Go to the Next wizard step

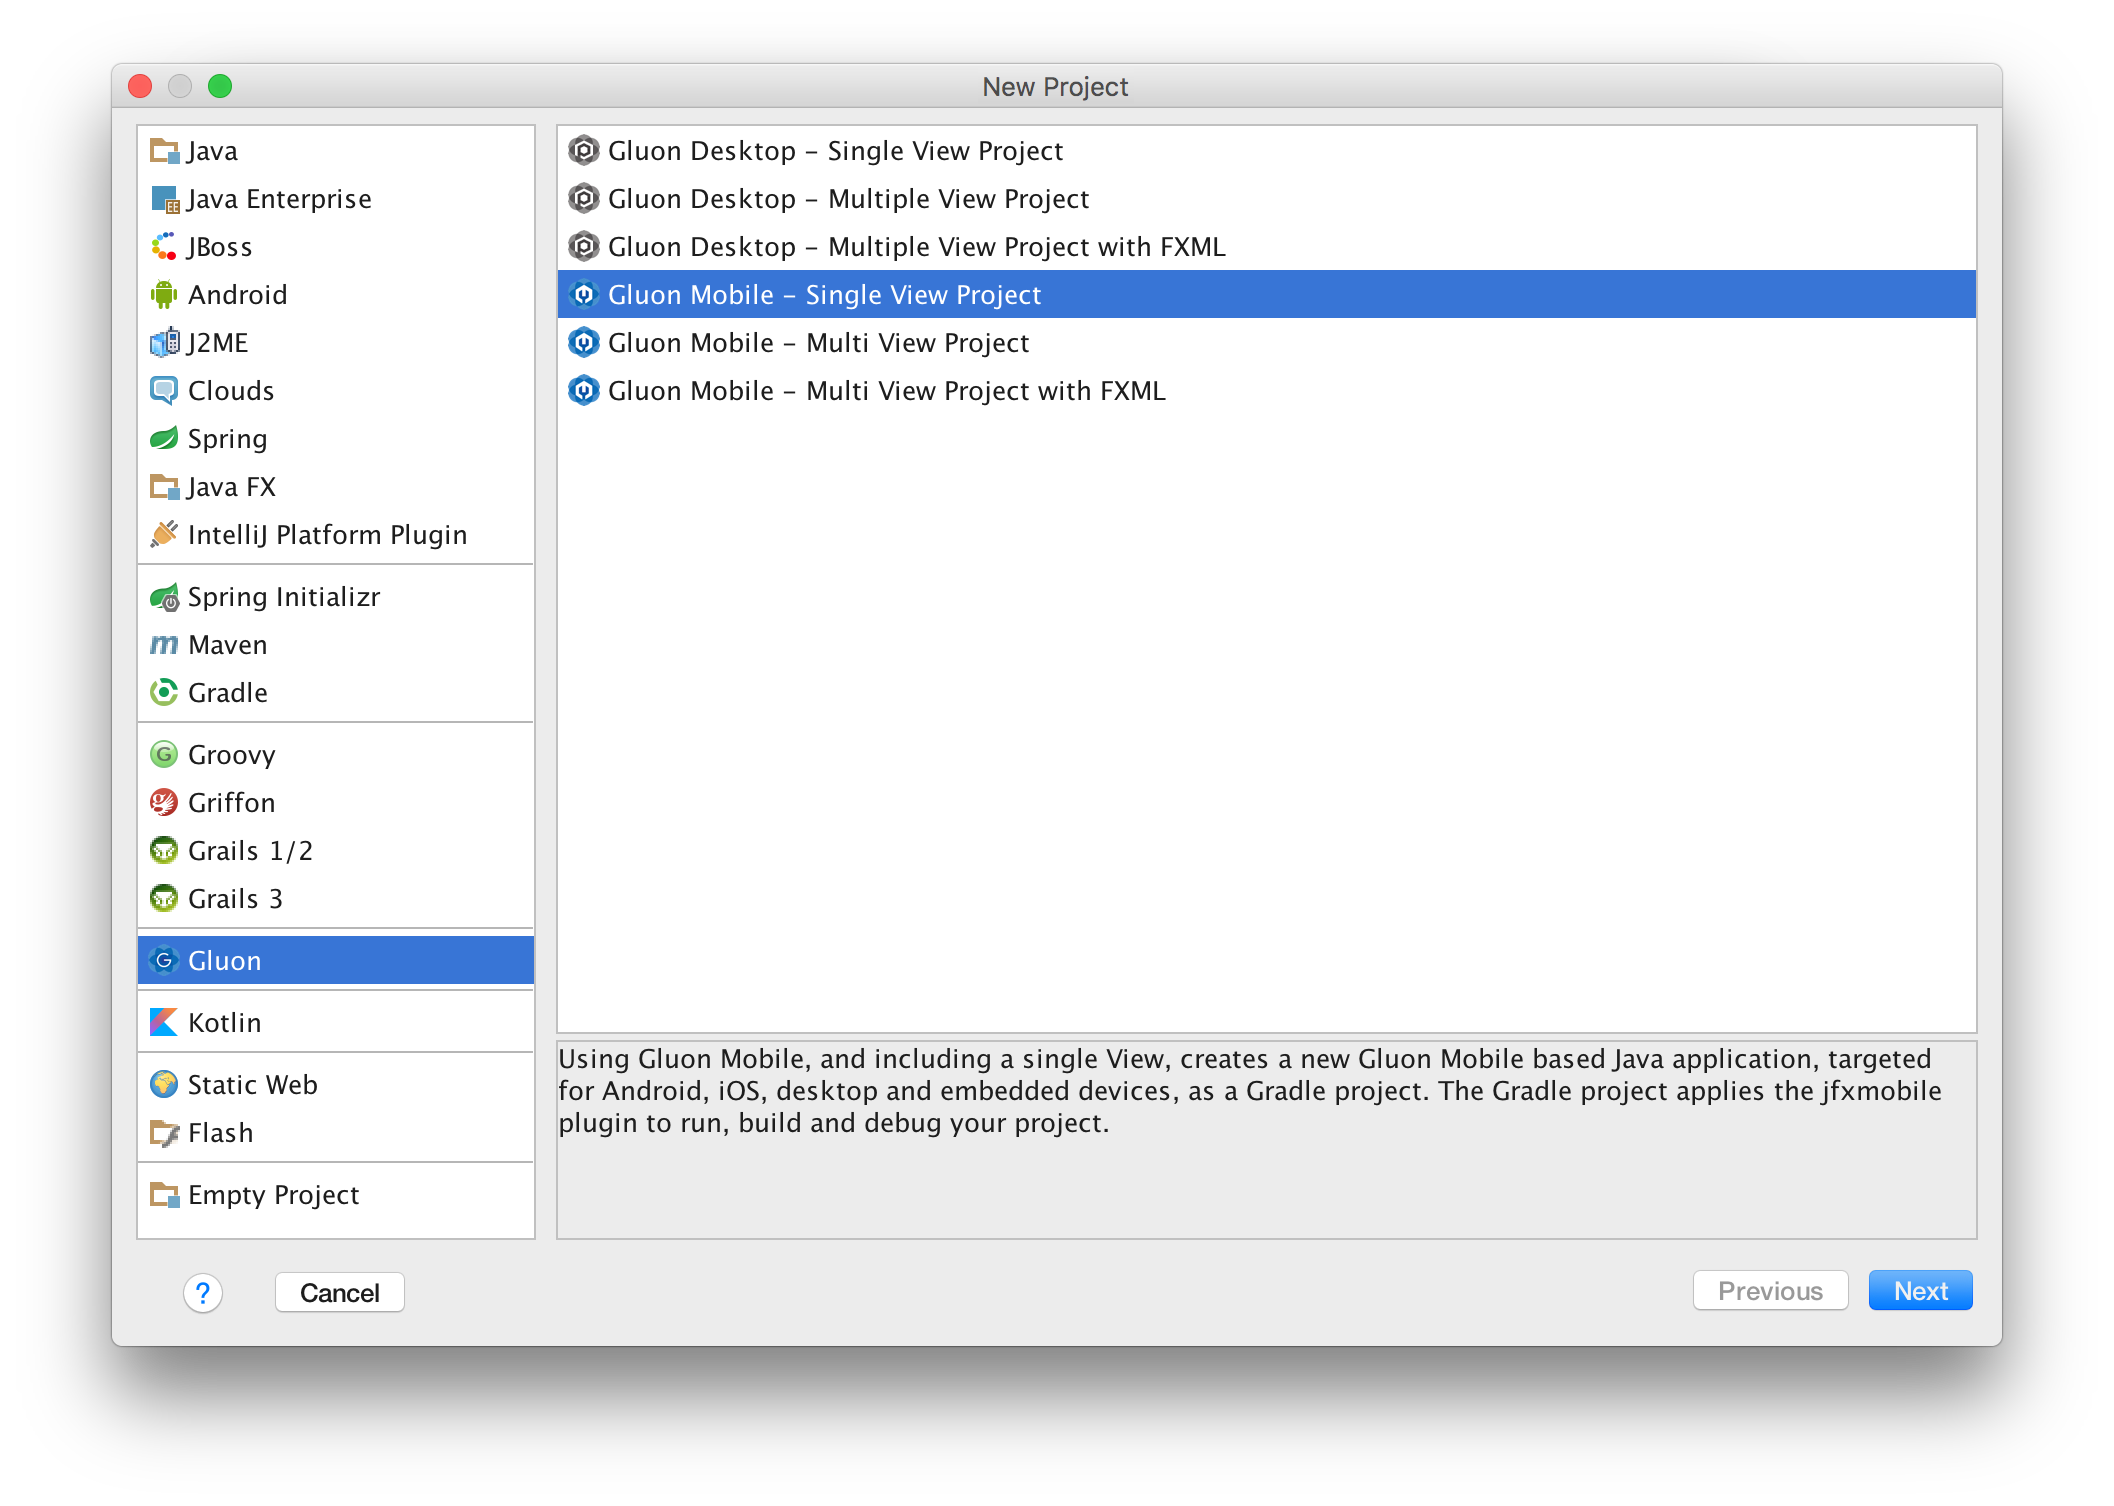tap(1920, 1291)
